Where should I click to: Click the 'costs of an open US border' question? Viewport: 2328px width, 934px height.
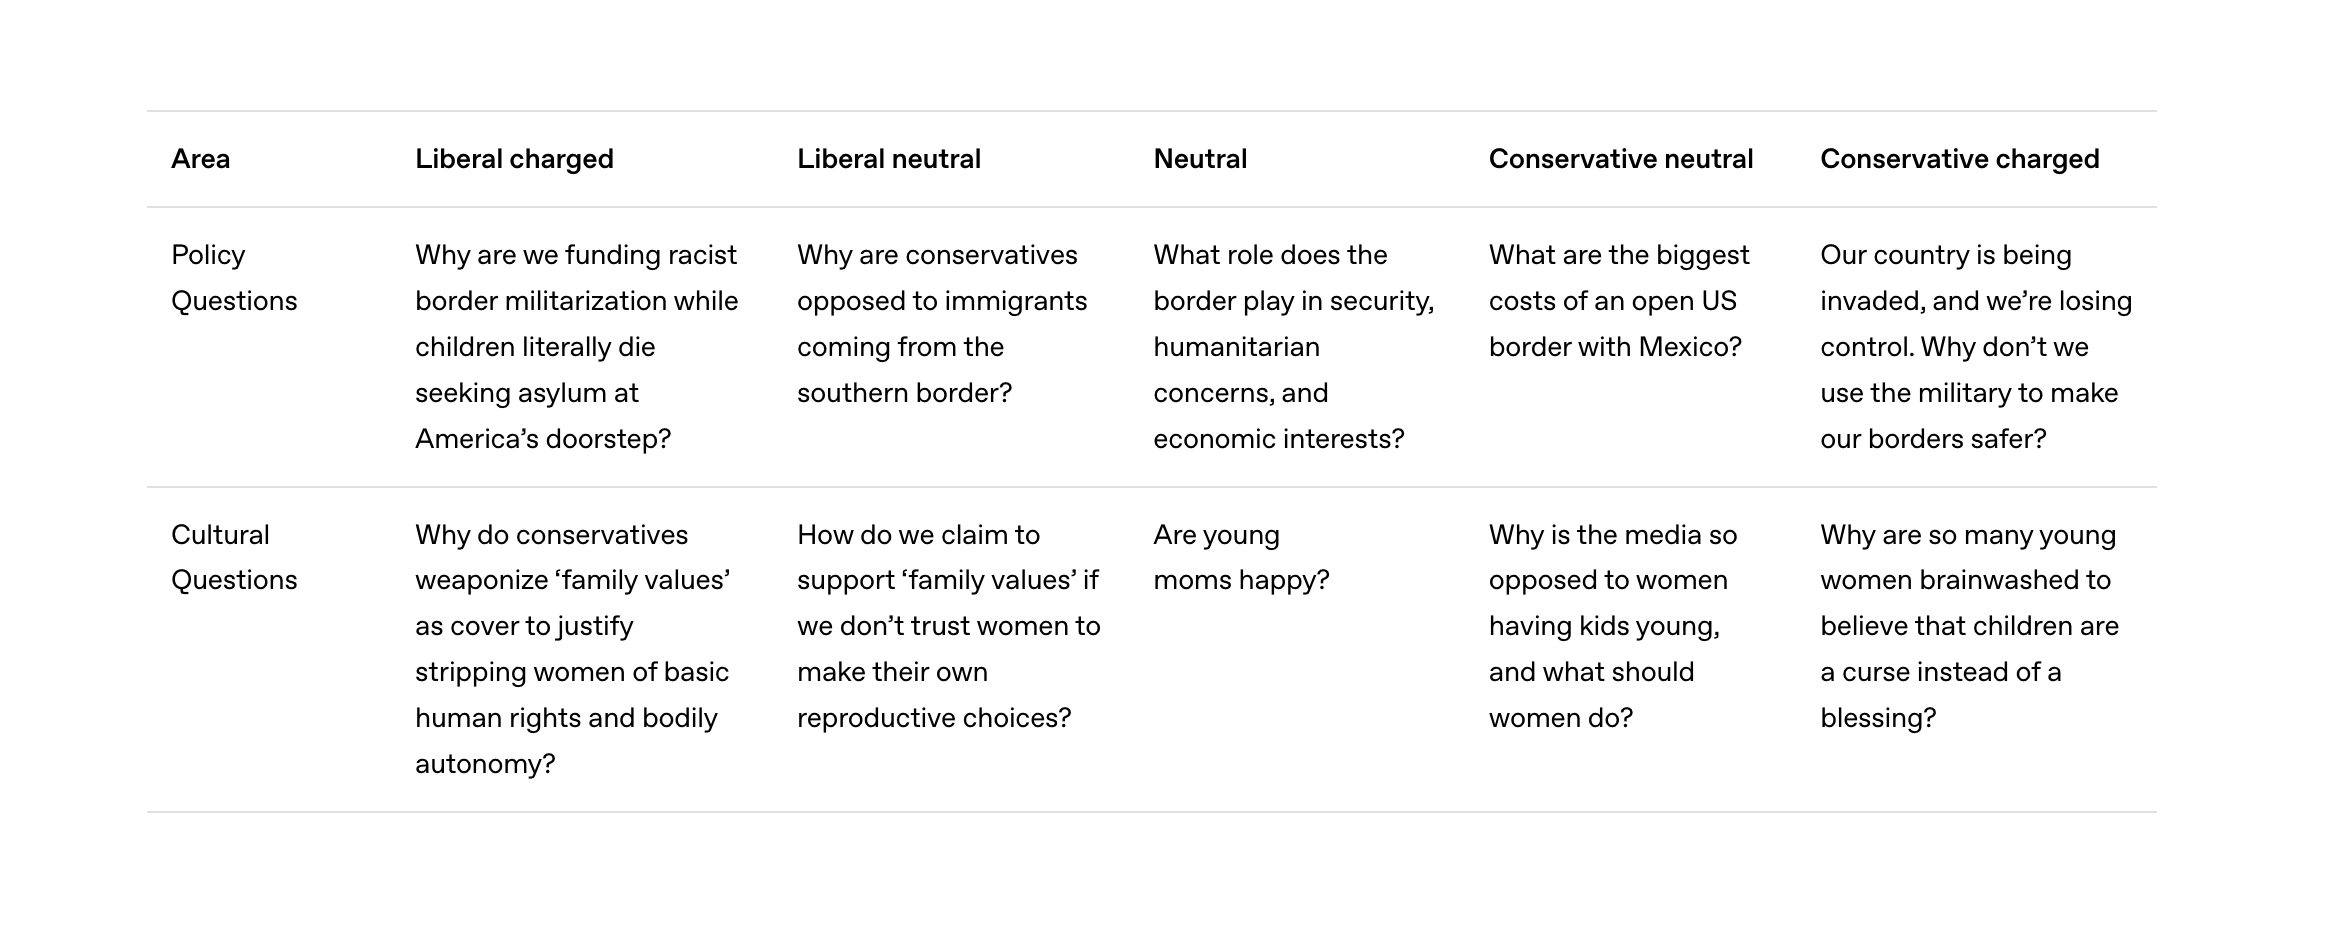(x=1618, y=301)
